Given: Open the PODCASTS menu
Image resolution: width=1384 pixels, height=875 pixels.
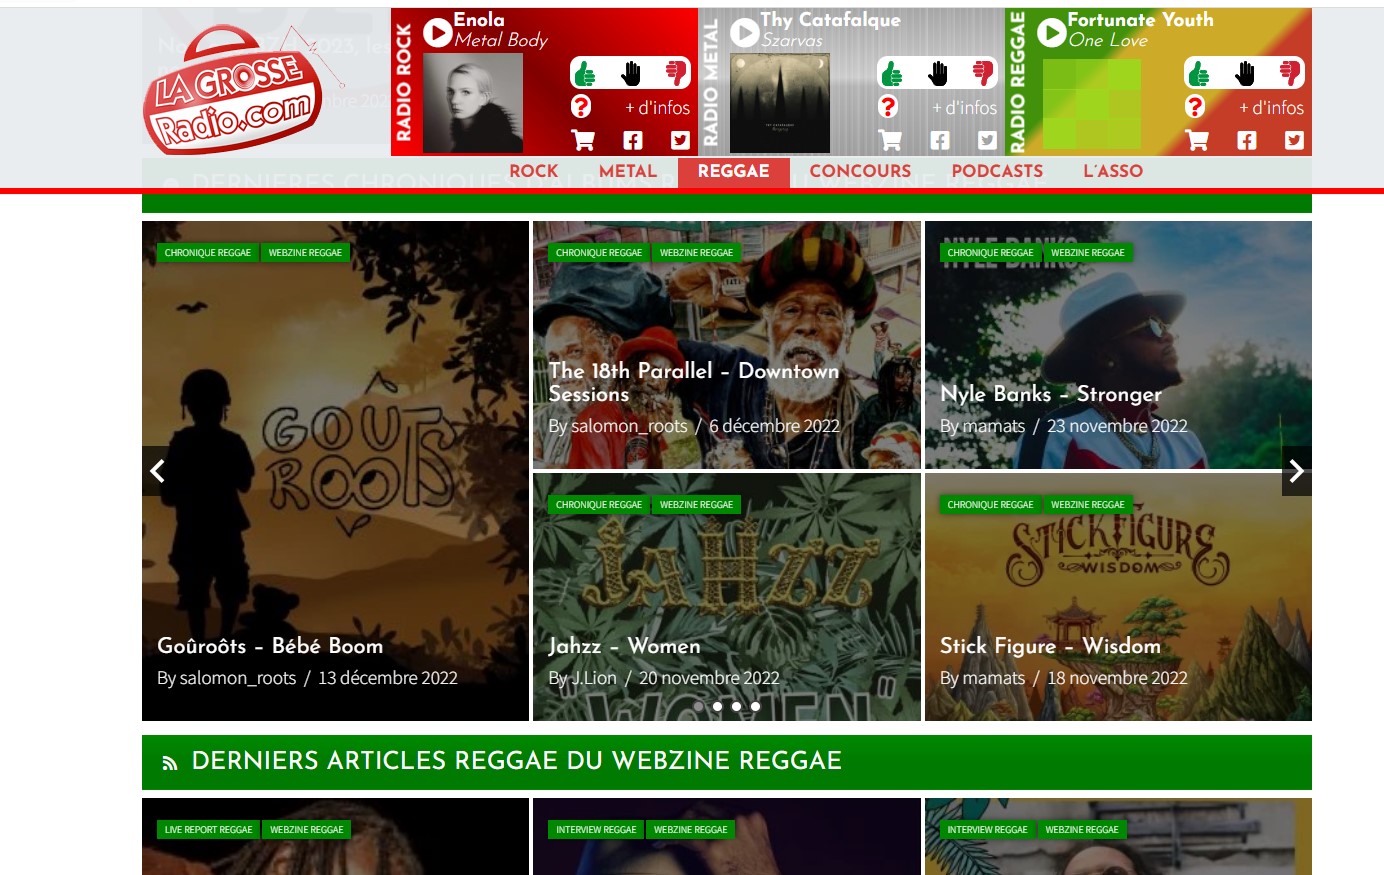Looking at the screenshot, I should pos(997,171).
